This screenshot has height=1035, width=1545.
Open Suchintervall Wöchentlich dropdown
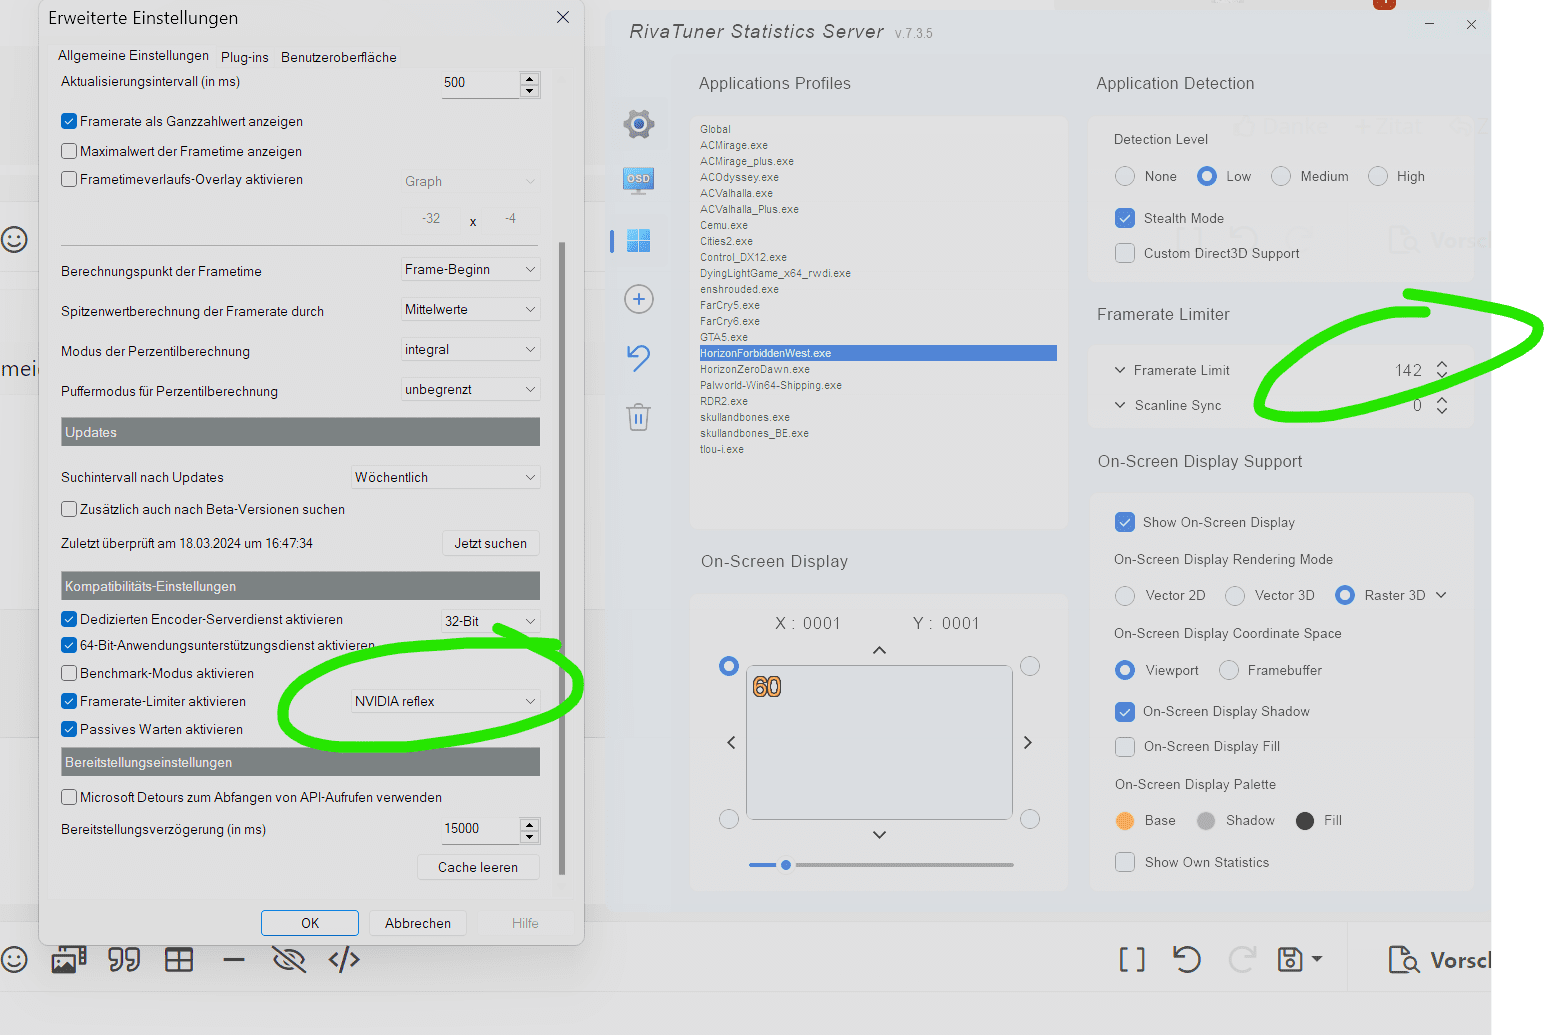click(445, 477)
